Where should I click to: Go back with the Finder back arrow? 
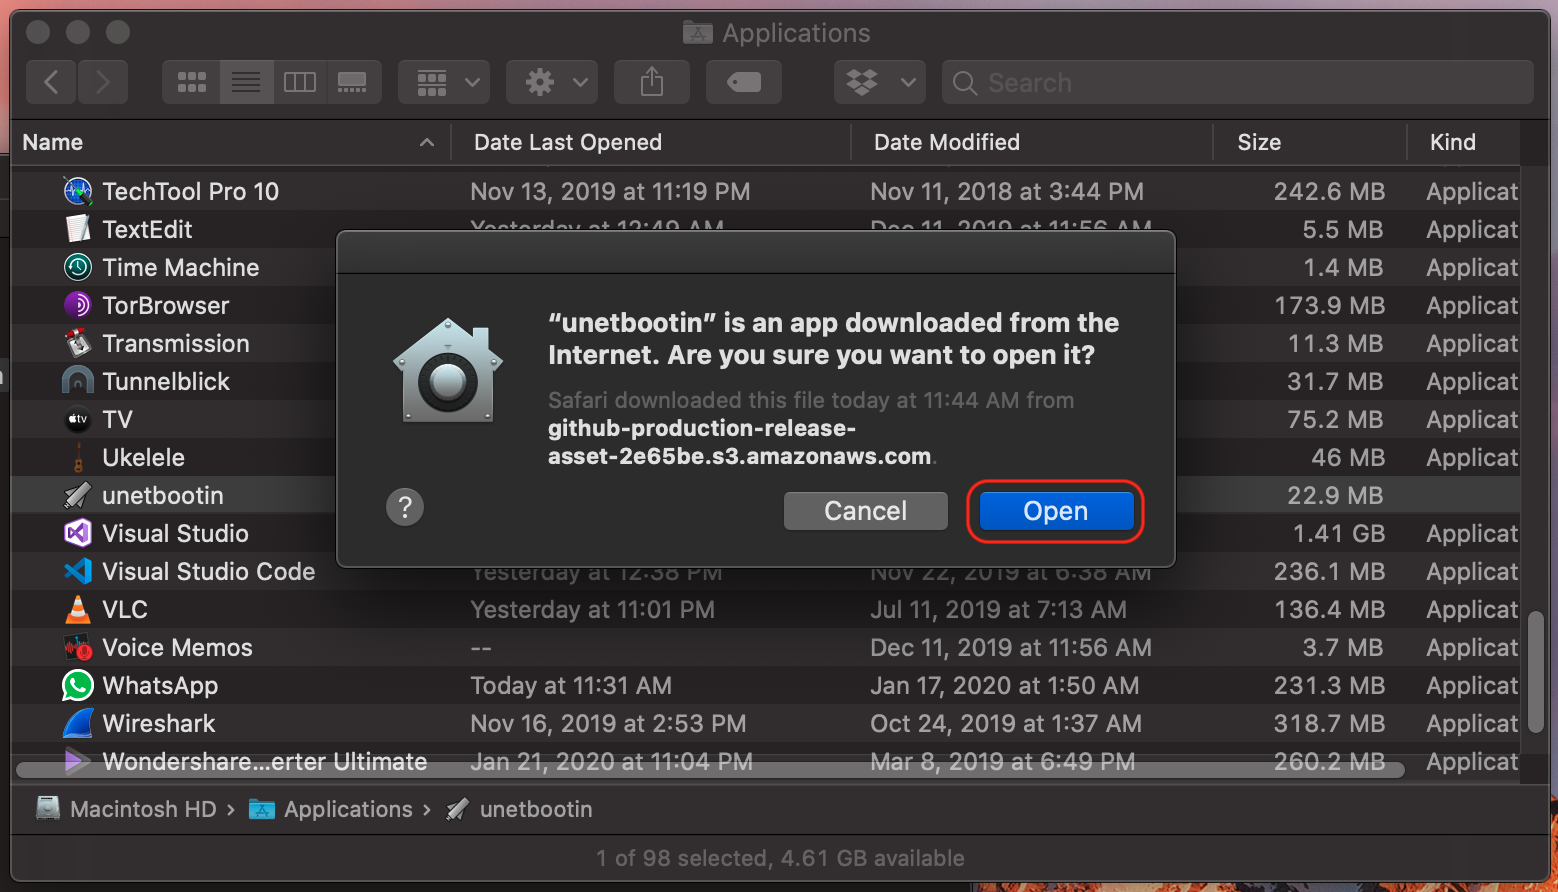52,82
